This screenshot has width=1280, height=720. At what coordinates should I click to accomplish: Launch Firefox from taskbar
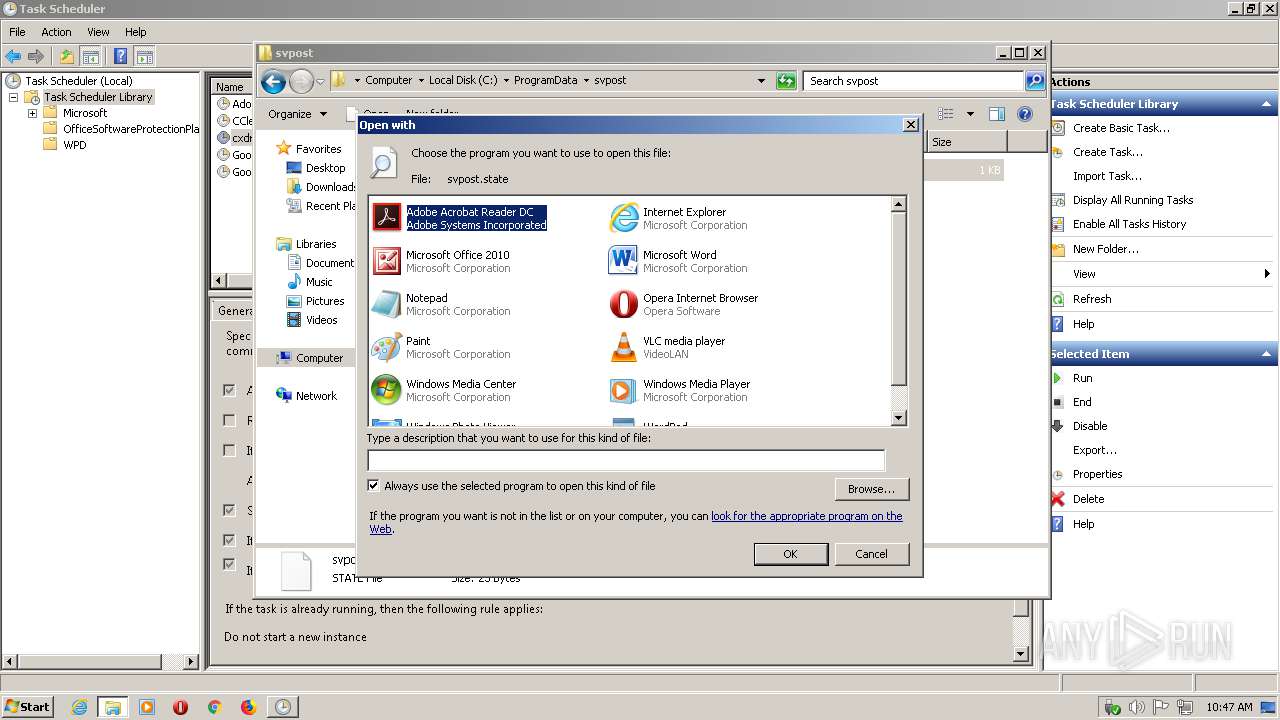[248, 707]
